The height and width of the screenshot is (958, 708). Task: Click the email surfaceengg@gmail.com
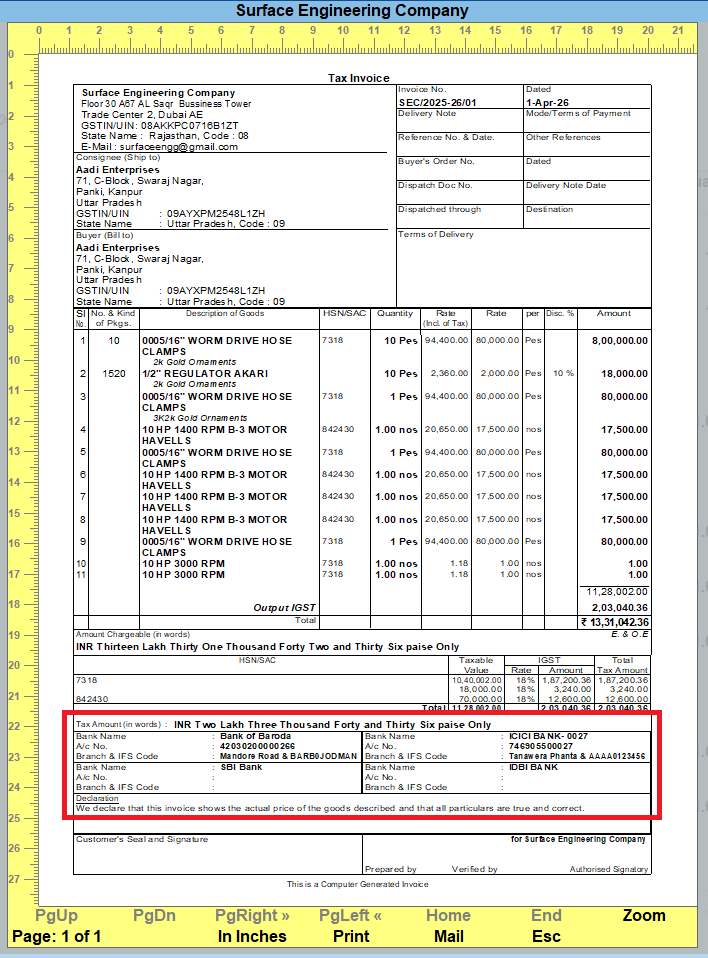178,147
